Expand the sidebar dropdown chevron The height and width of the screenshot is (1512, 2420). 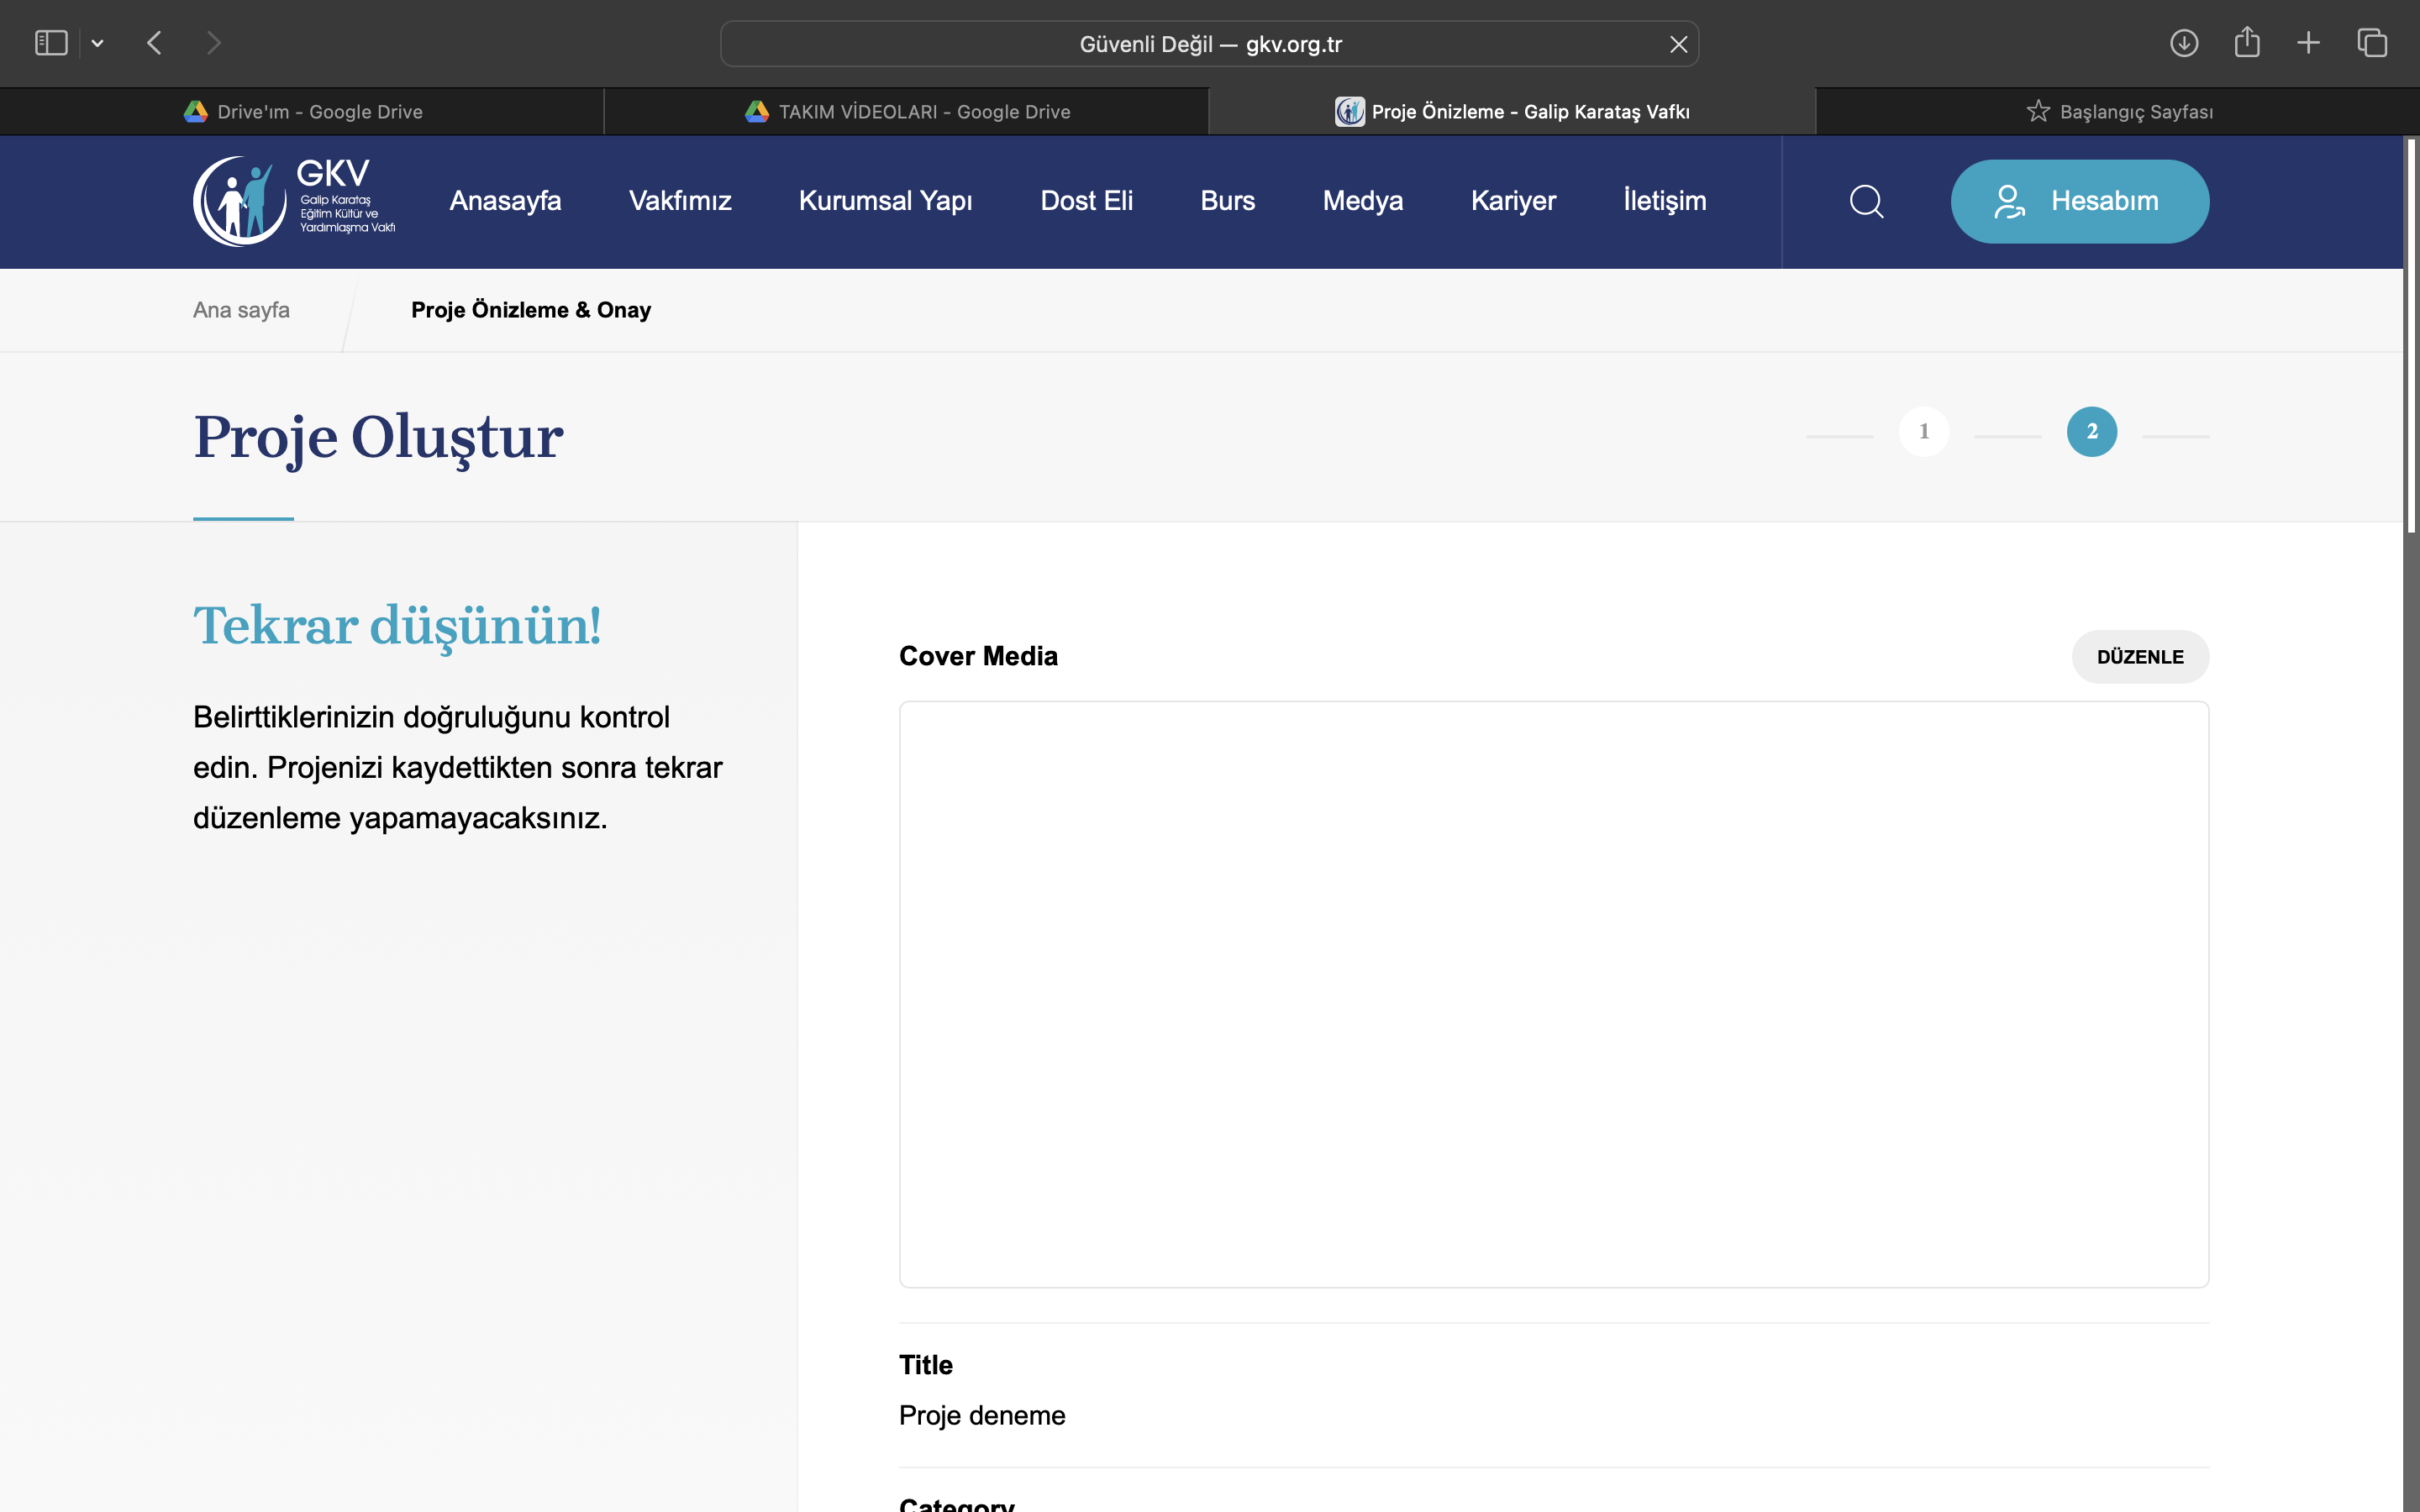click(x=97, y=43)
